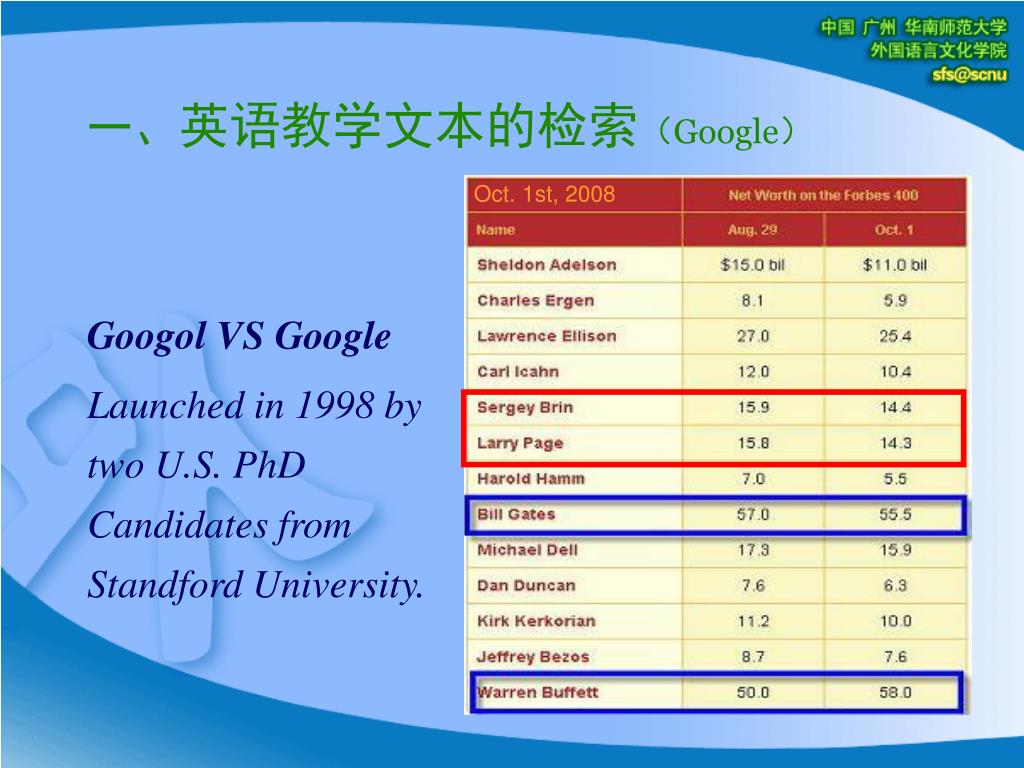1024x768 pixels.
Task: Click the 5.9 value in Charles Ergen row
Action: click(x=895, y=300)
